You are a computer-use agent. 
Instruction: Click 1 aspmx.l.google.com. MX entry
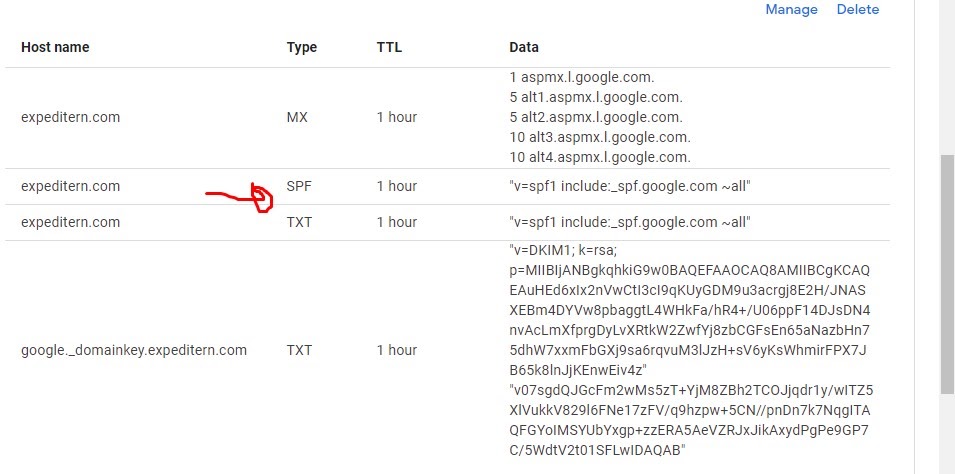(x=581, y=77)
